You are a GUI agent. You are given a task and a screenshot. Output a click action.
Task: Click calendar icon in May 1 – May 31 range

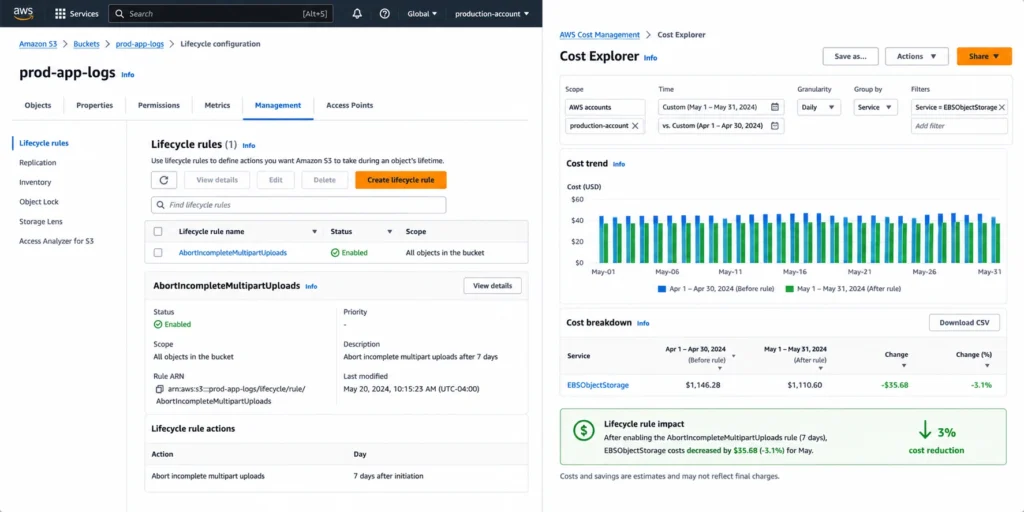click(x=775, y=107)
